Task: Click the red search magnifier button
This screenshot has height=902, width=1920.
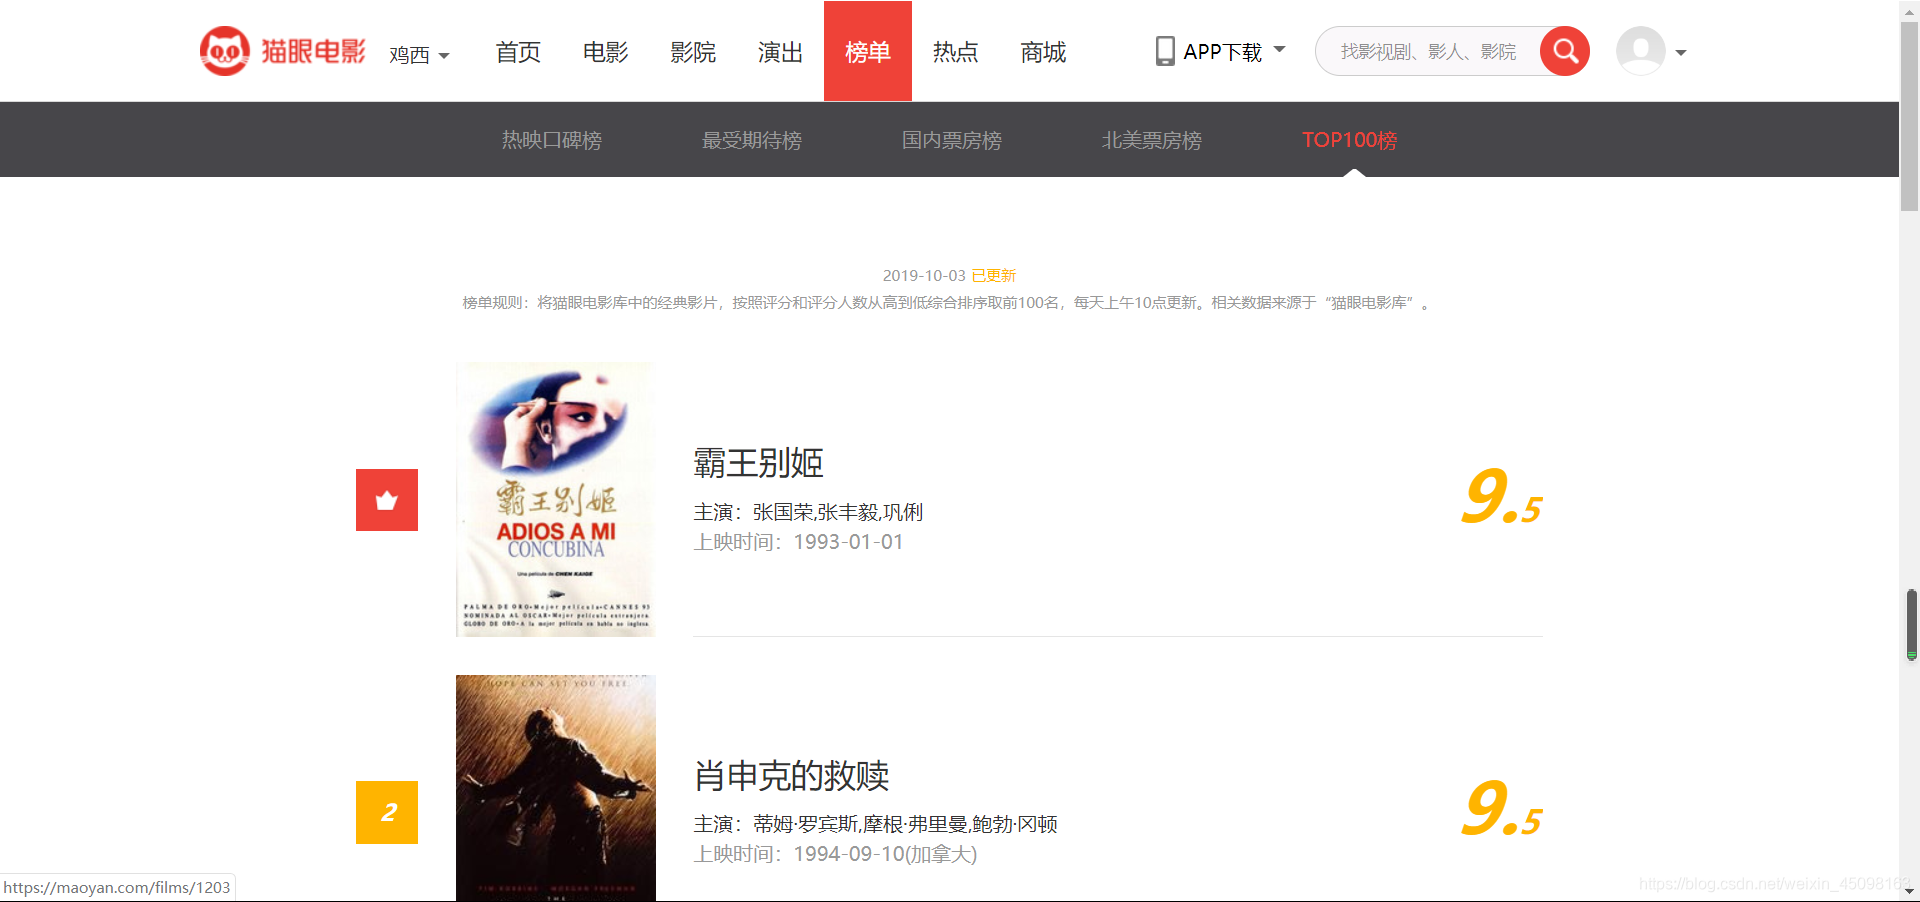Action: (x=1565, y=51)
